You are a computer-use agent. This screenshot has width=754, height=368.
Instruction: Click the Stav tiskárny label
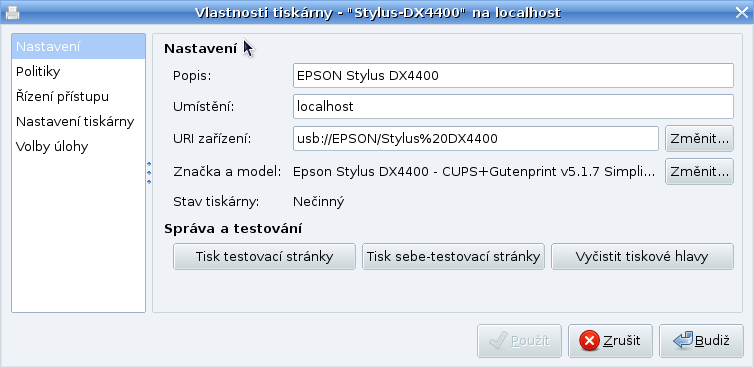(216, 202)
